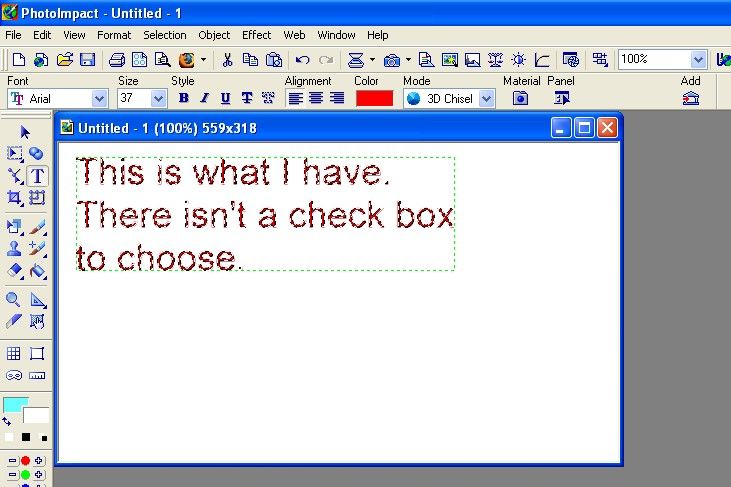Image resolution: width=731 pixels, height=487 pixels.
Task: Click the Material icon in the text bar
Action: click(520, 98)
